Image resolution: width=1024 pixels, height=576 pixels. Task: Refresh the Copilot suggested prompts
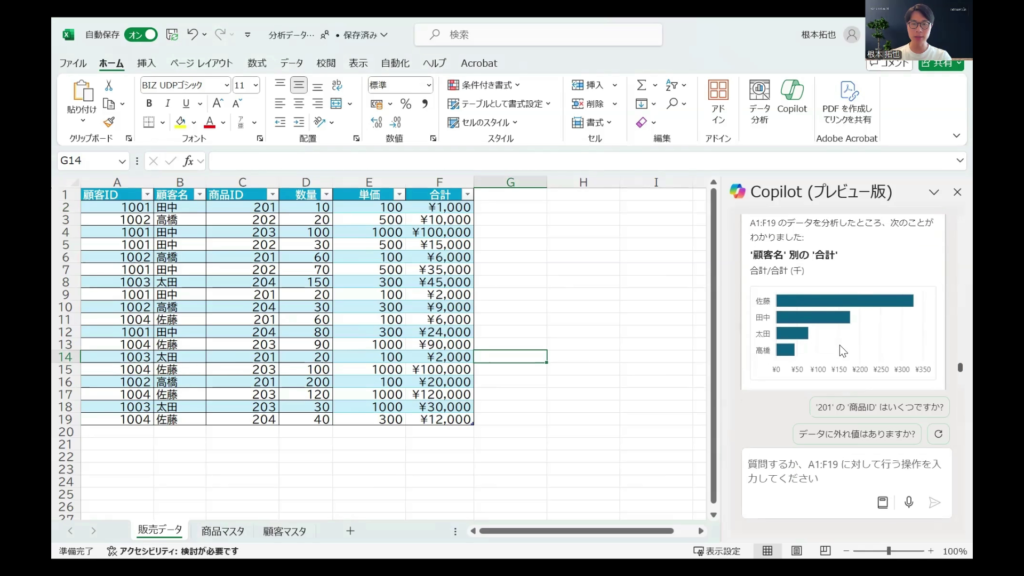(x=937, y=434)
